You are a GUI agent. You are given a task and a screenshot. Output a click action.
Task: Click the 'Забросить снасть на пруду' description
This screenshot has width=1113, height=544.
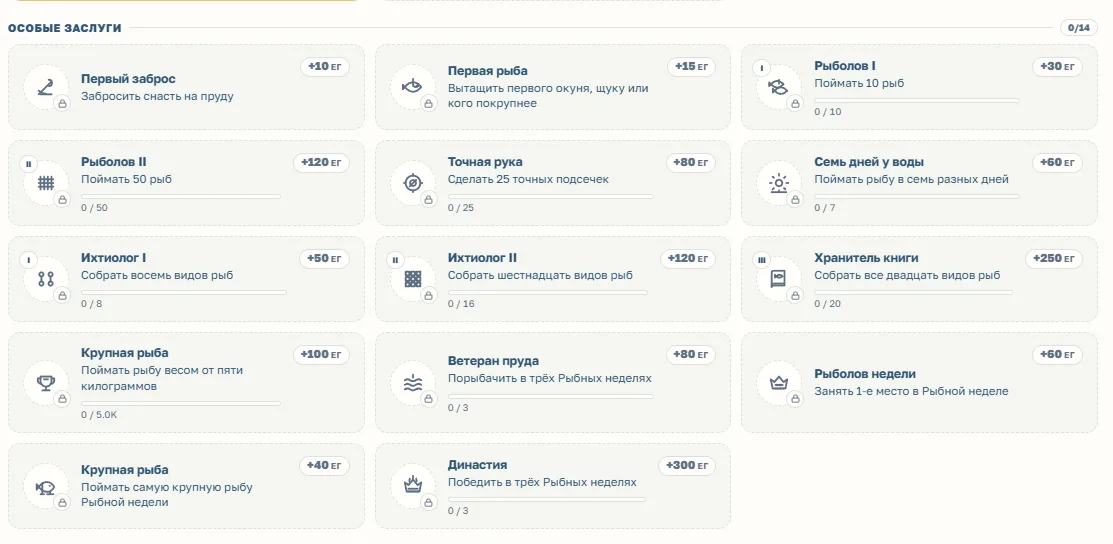[x=157, y=96]
